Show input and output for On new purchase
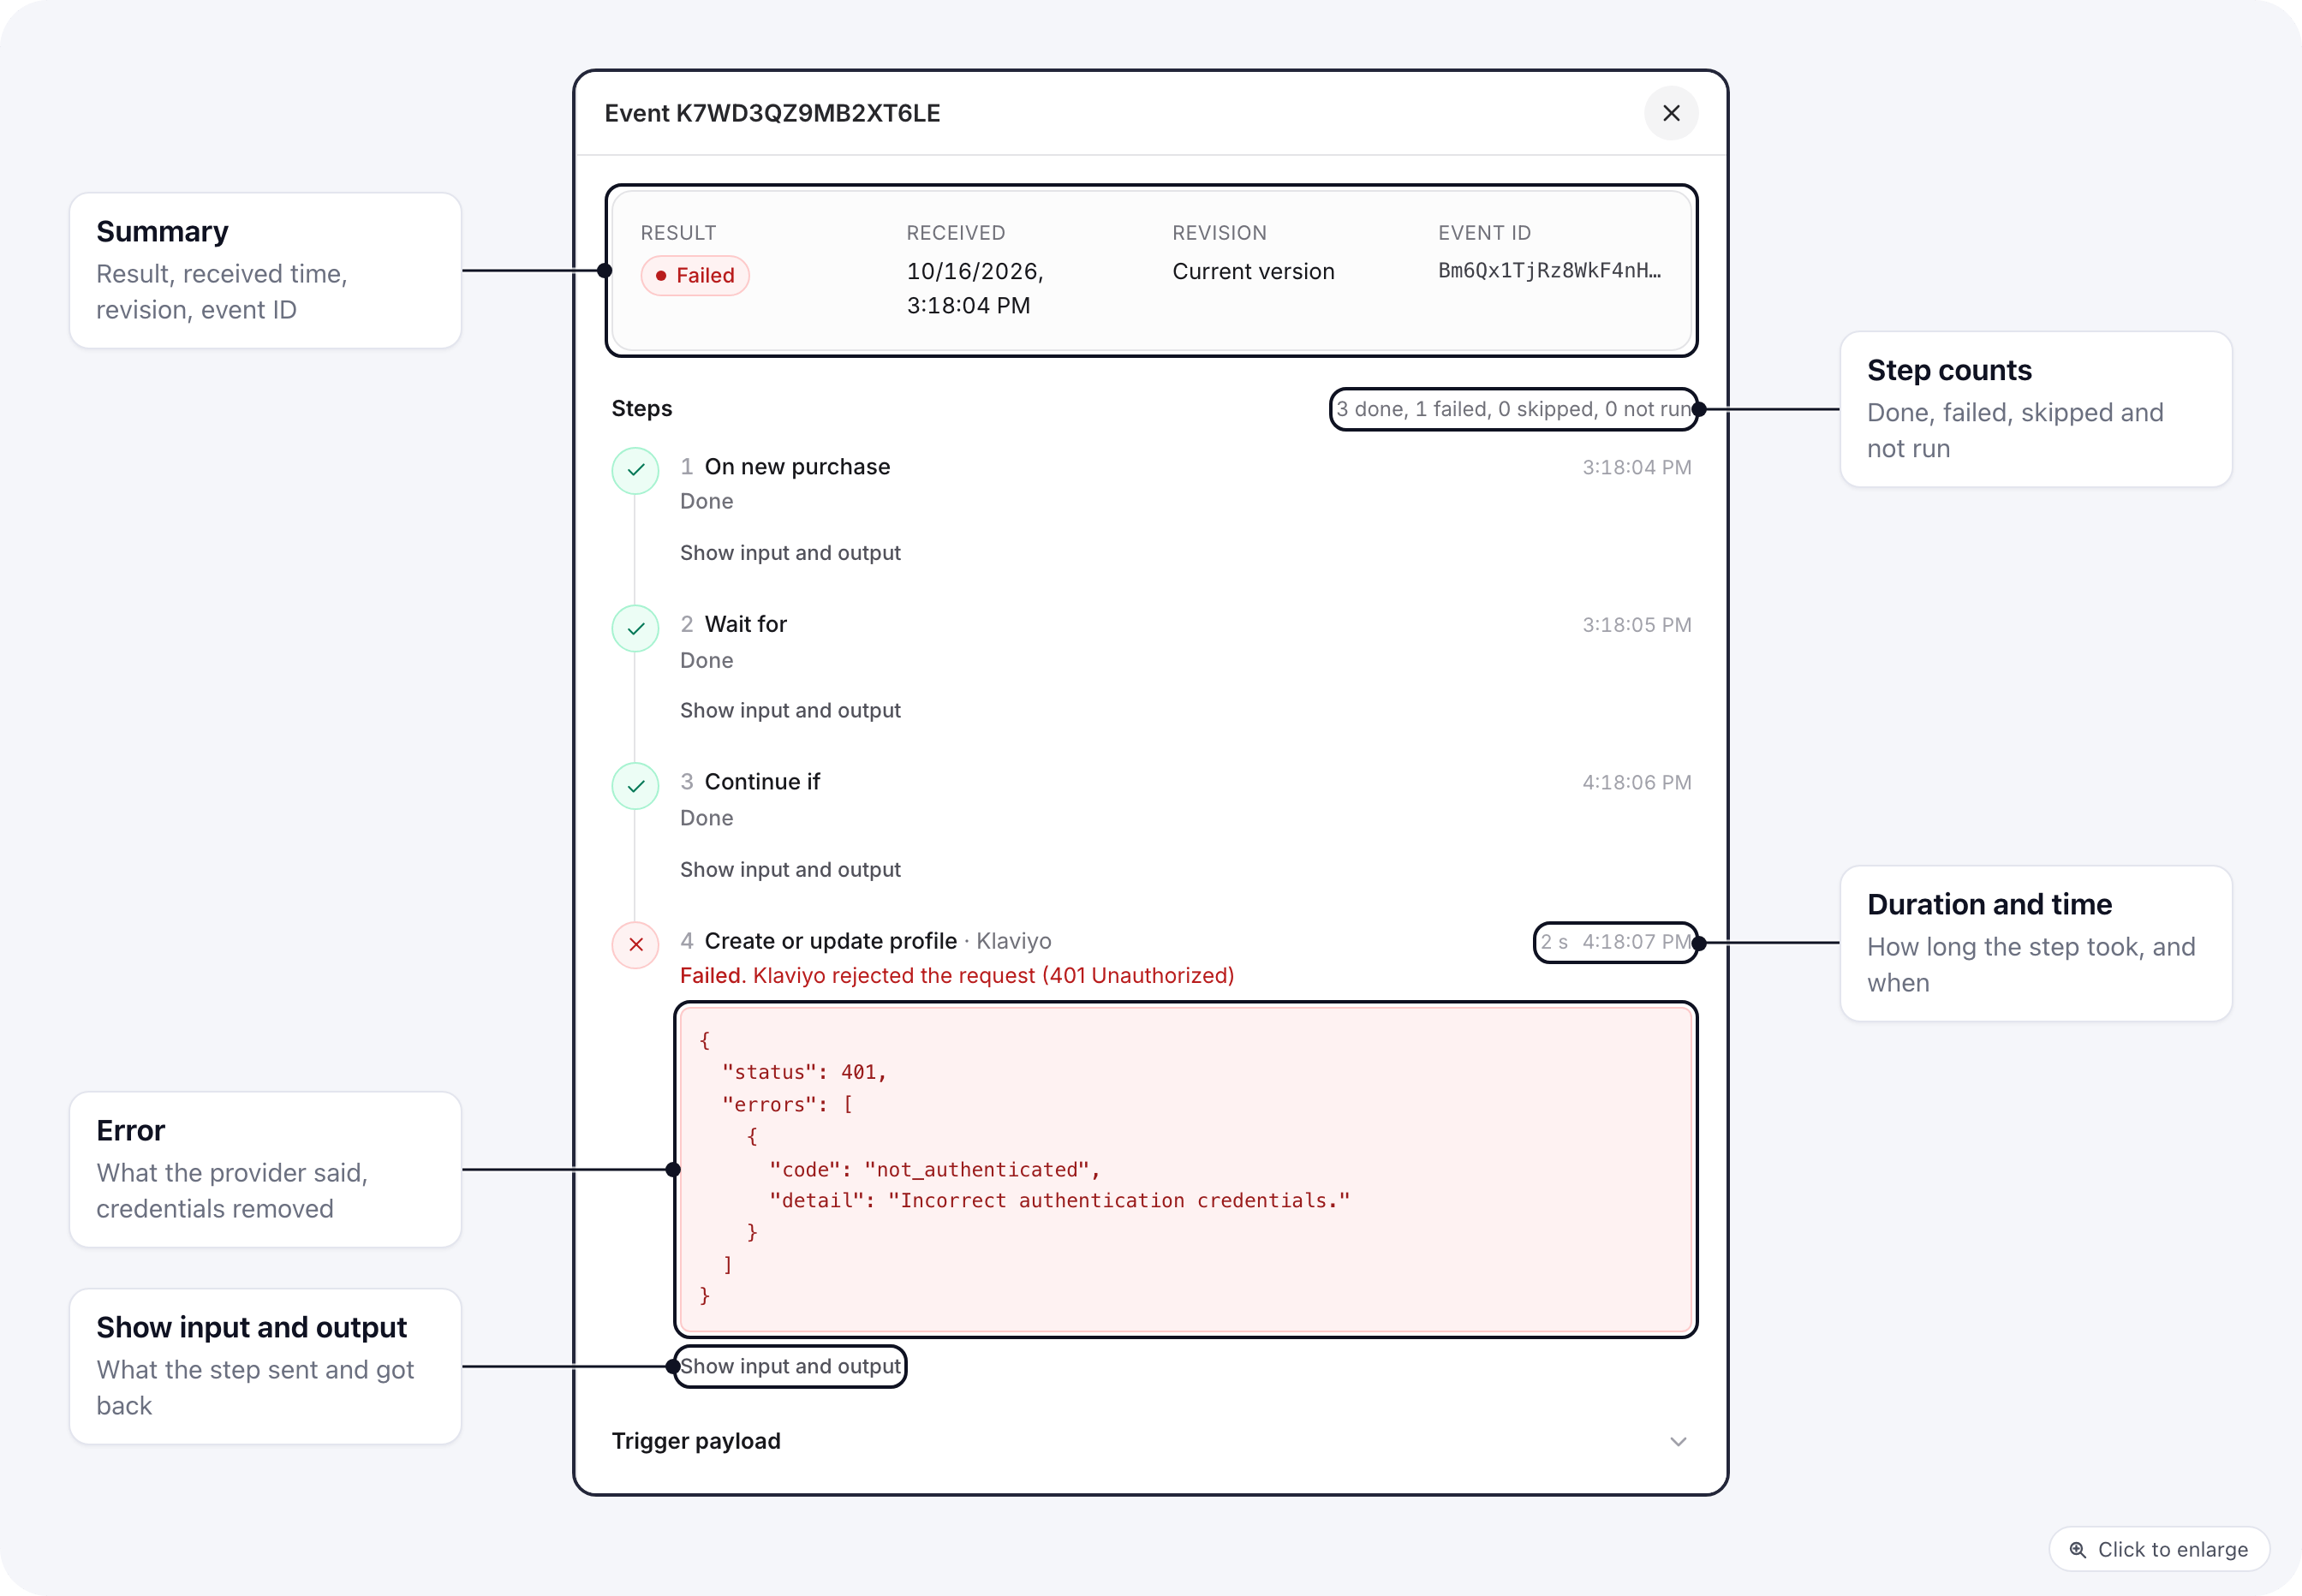This screenshot has height=1596, width=2302. click(x=790, y=553)
